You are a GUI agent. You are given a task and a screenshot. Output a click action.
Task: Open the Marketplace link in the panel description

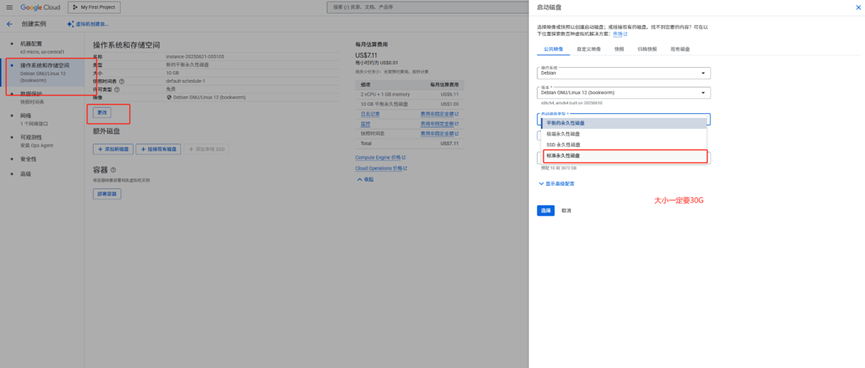621,34
